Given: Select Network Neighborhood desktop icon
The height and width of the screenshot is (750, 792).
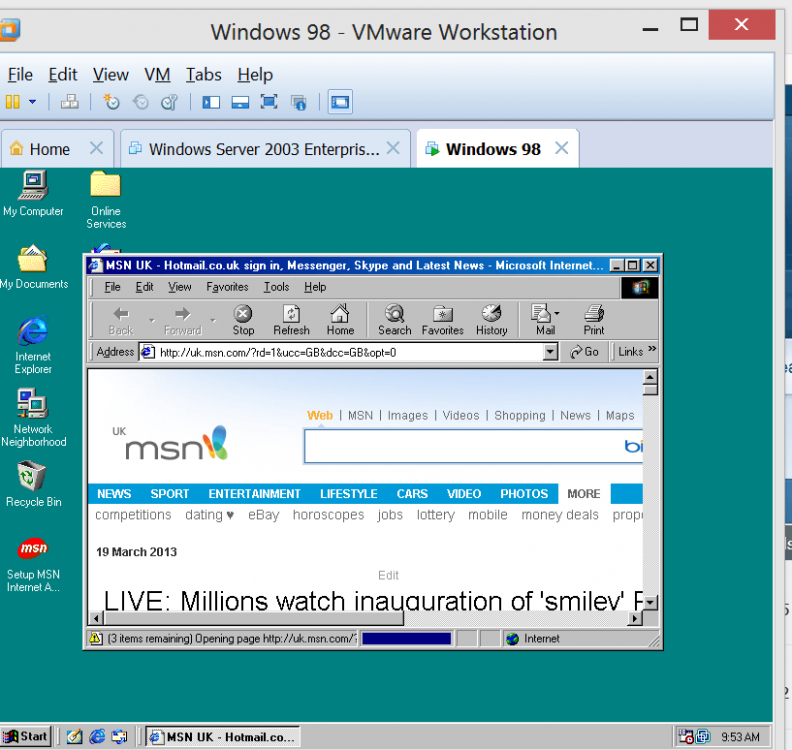Looking at the screenshot, I should pyautogui.click(x=33, y=418).
